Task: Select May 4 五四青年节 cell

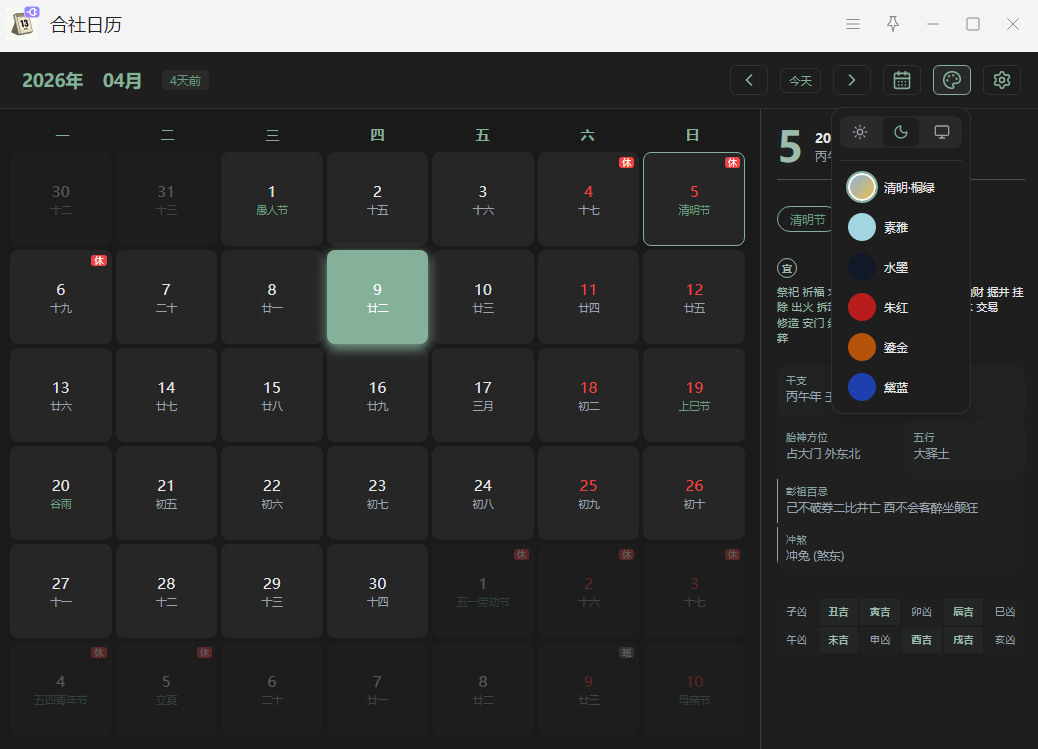Action: pos(61,689)
